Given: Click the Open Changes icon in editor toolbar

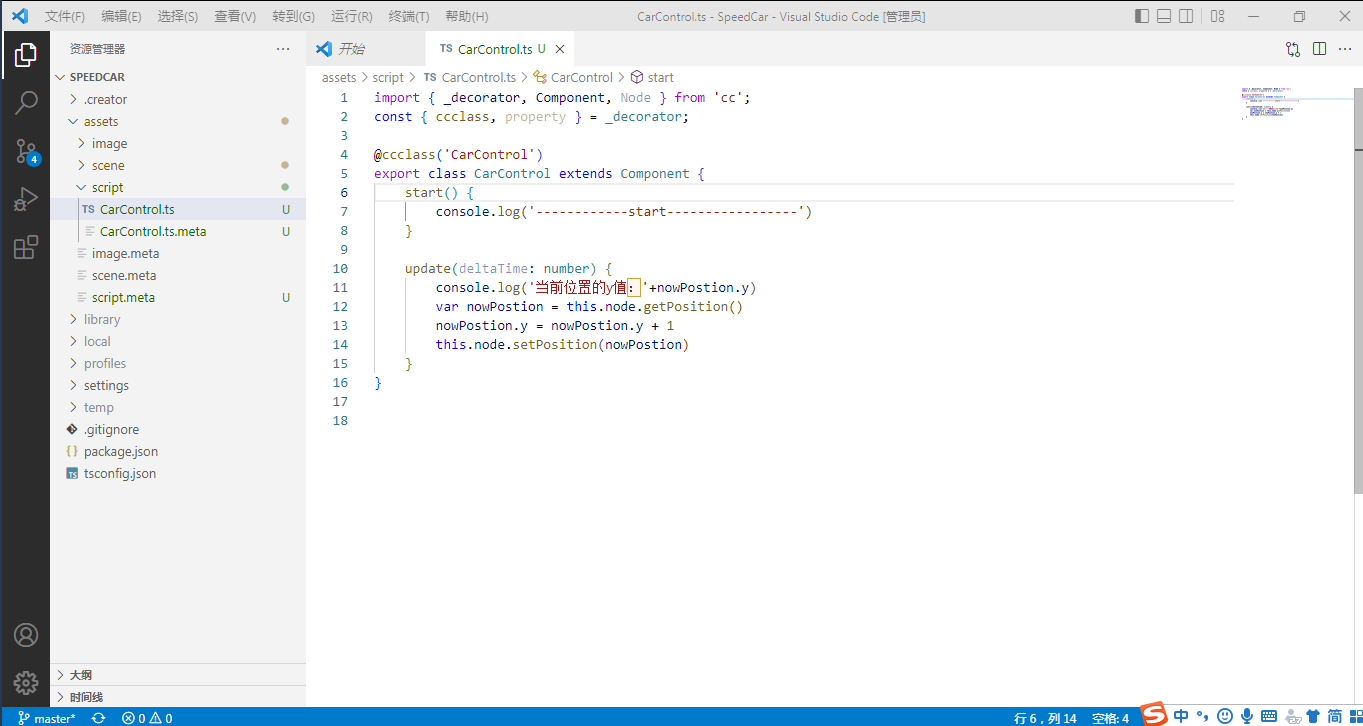Looking at the screenshot, I should (x=1293, y=49).
